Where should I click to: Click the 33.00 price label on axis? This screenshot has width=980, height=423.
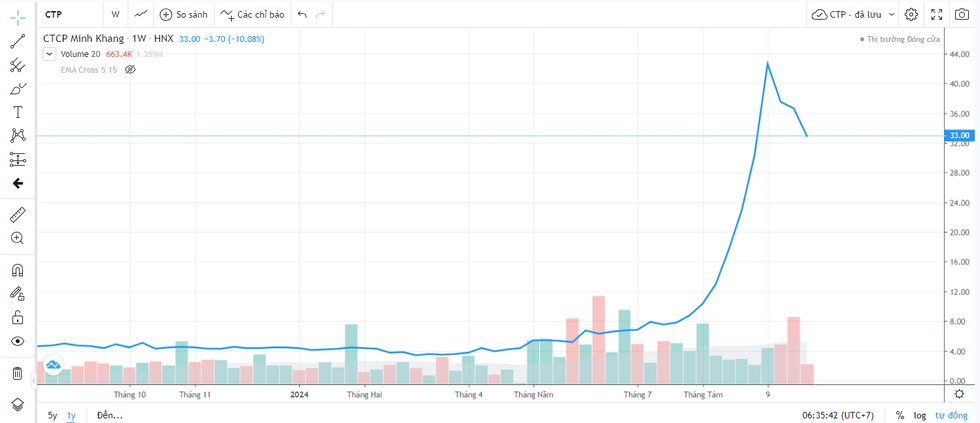point(959,135)
